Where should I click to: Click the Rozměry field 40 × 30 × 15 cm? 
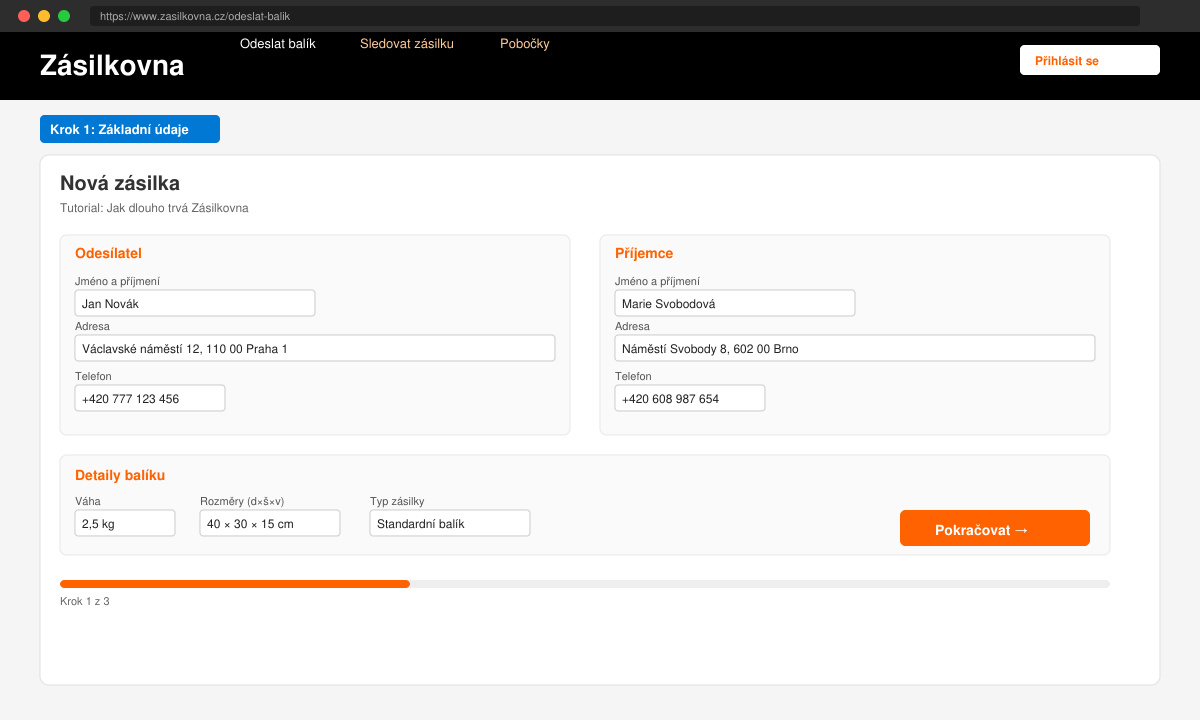click(x=270, y=523)
